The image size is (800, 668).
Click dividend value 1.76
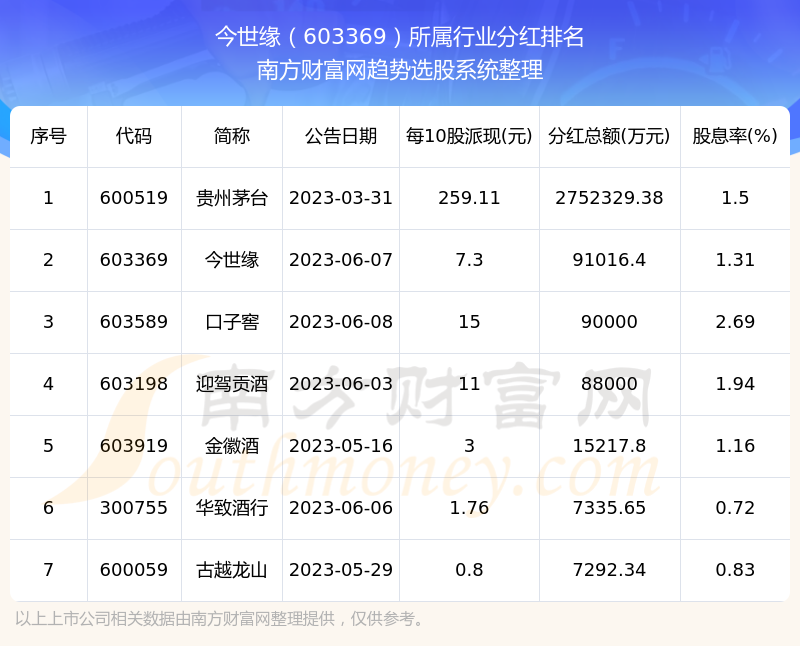(x=469, y=508)
